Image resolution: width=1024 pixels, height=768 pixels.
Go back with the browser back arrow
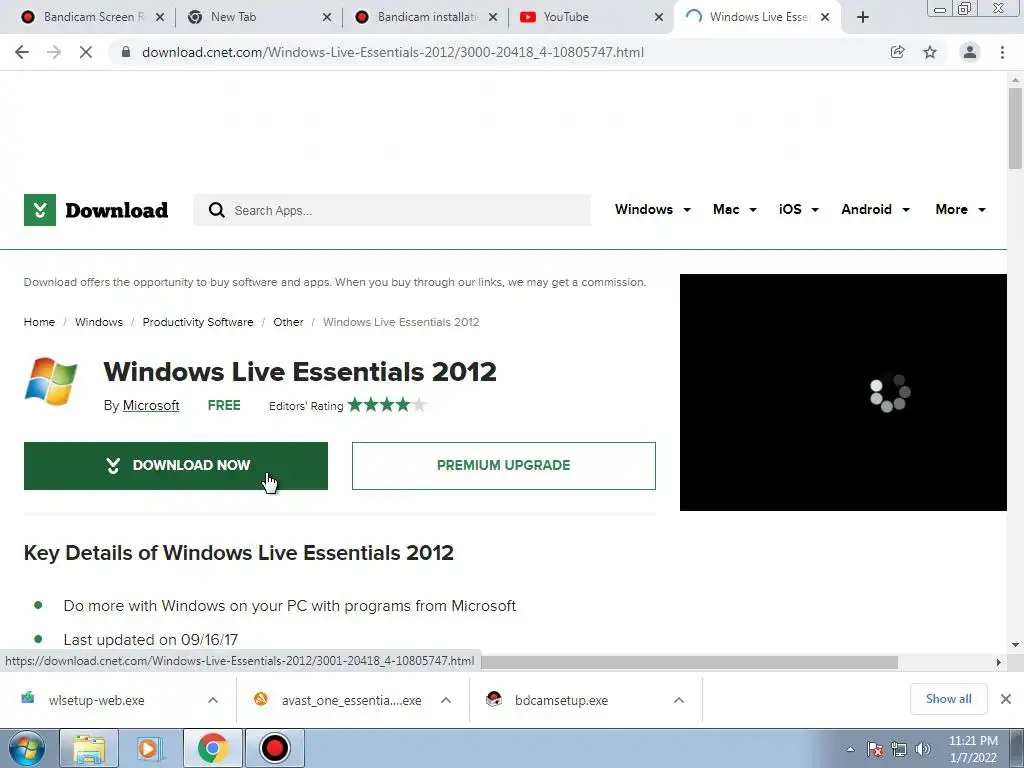tap(22, 52)
